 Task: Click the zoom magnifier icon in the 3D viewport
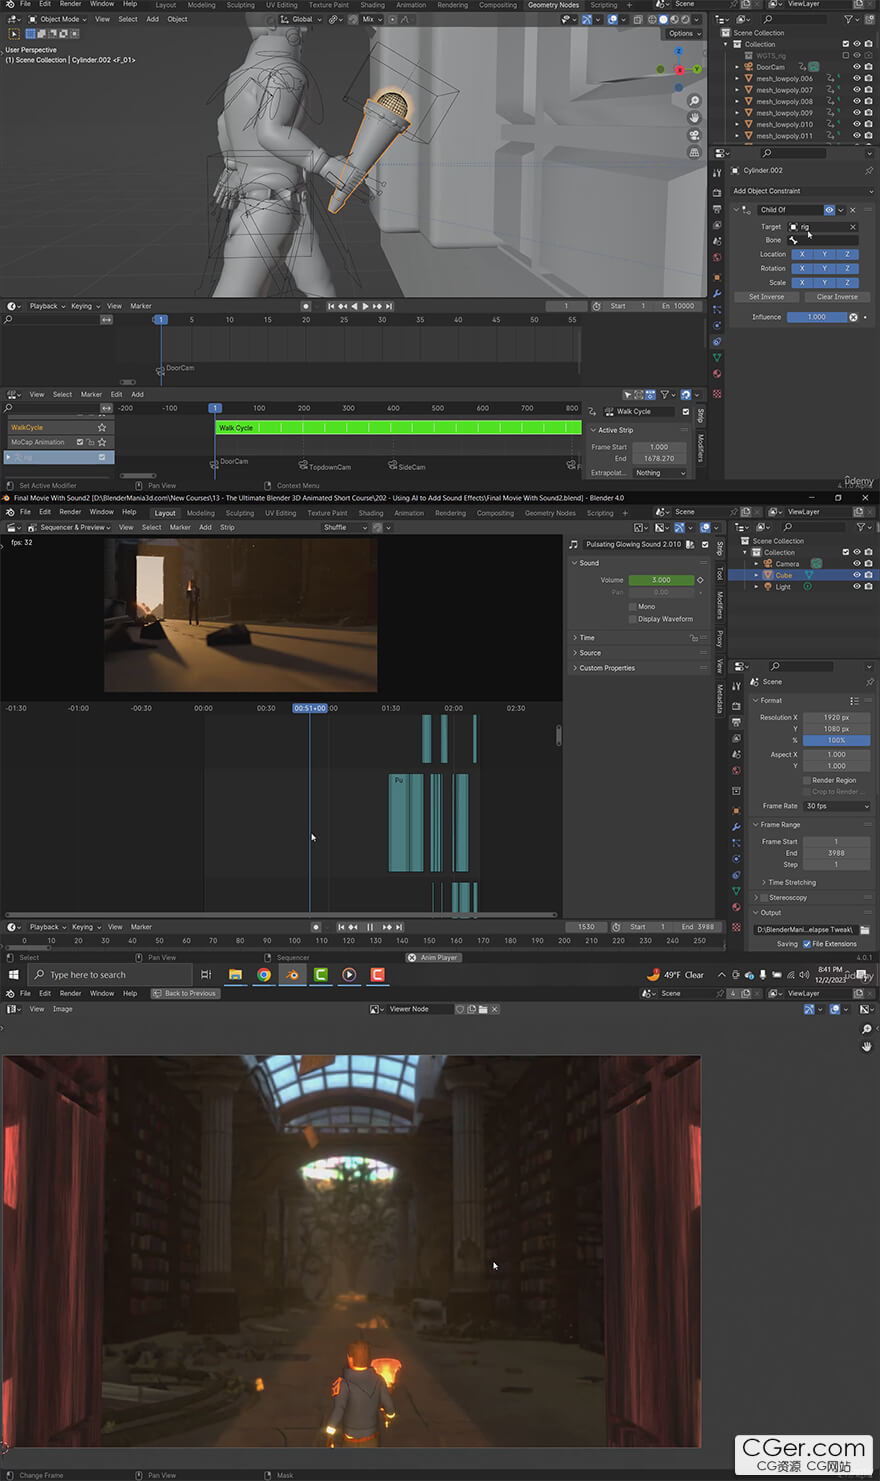694,101
